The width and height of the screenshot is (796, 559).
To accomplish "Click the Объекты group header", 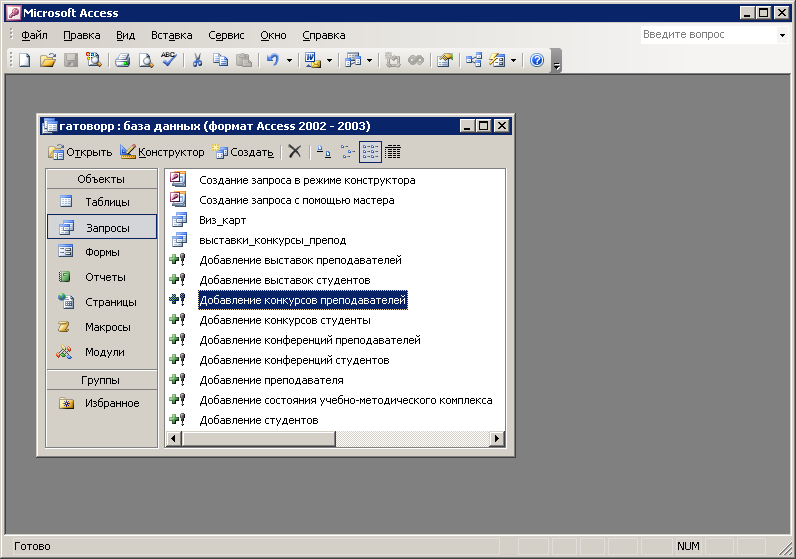I will (101, 179).
